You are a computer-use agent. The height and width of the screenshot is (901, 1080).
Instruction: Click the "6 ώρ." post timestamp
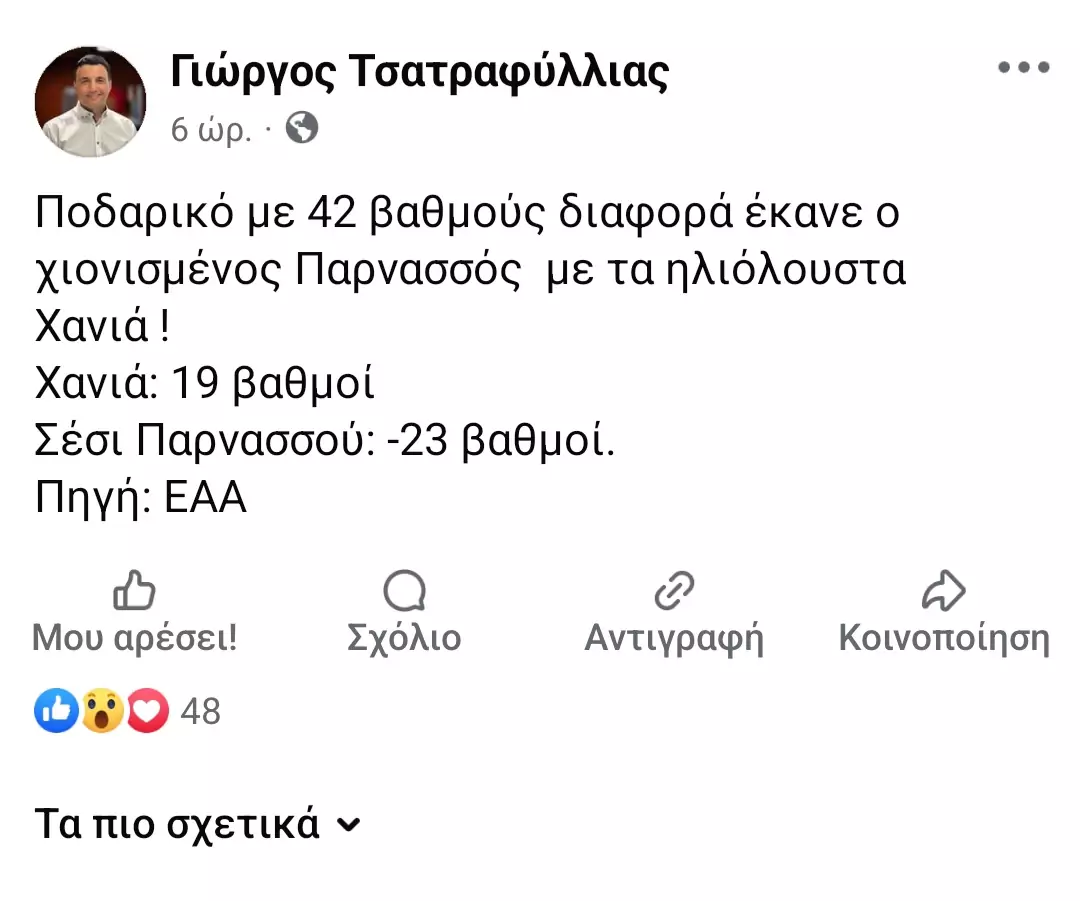pos(211,130)
